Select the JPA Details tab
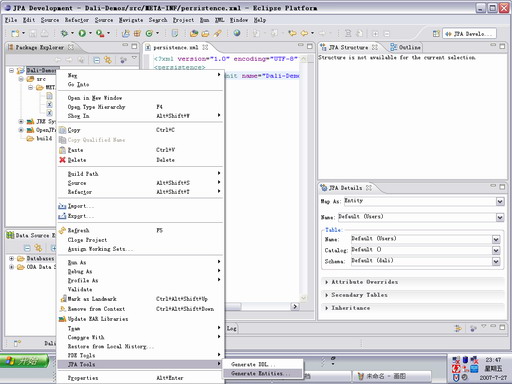Viewport: 512px width, 384px height. pyautogui.click(x=346, y=188)
